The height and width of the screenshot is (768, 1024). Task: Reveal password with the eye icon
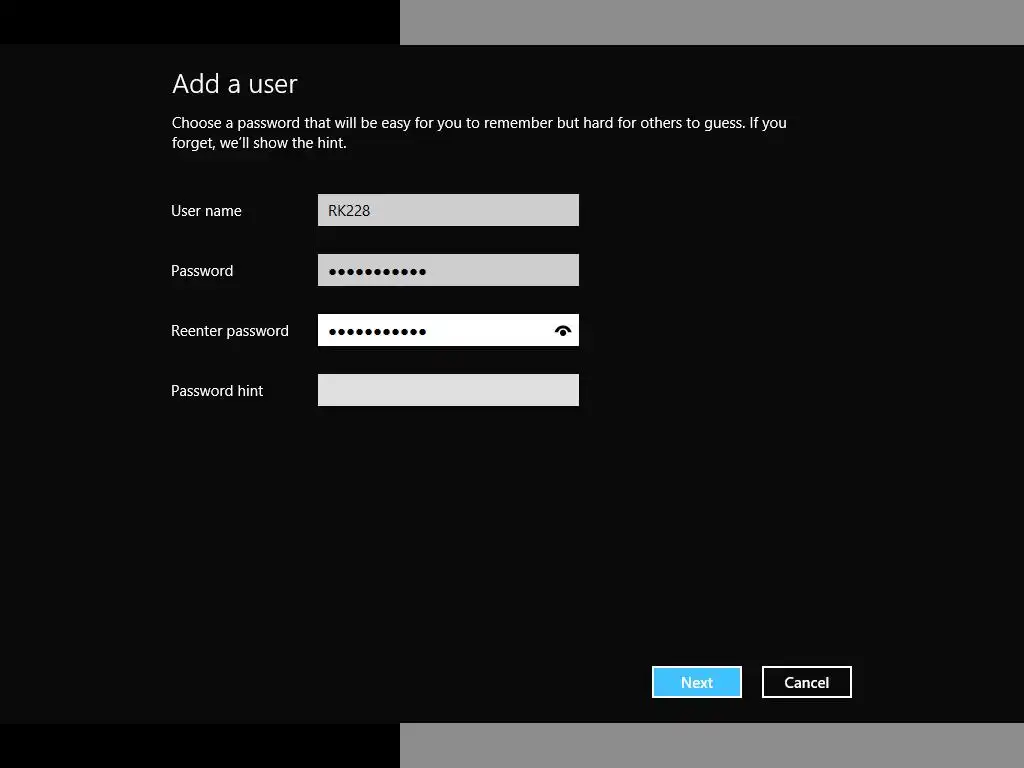tap(562, 331)
